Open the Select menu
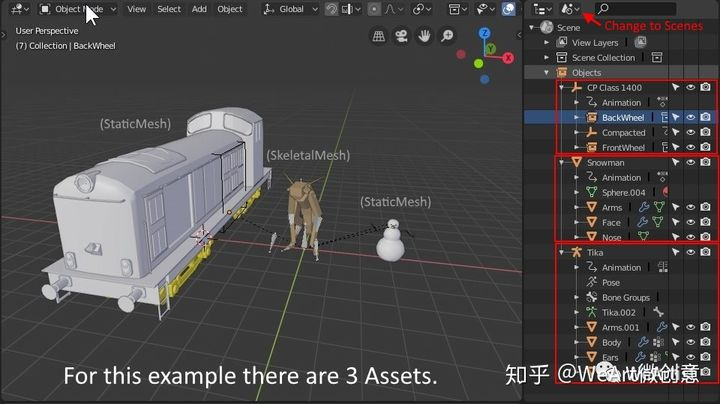 click(169, 9)
